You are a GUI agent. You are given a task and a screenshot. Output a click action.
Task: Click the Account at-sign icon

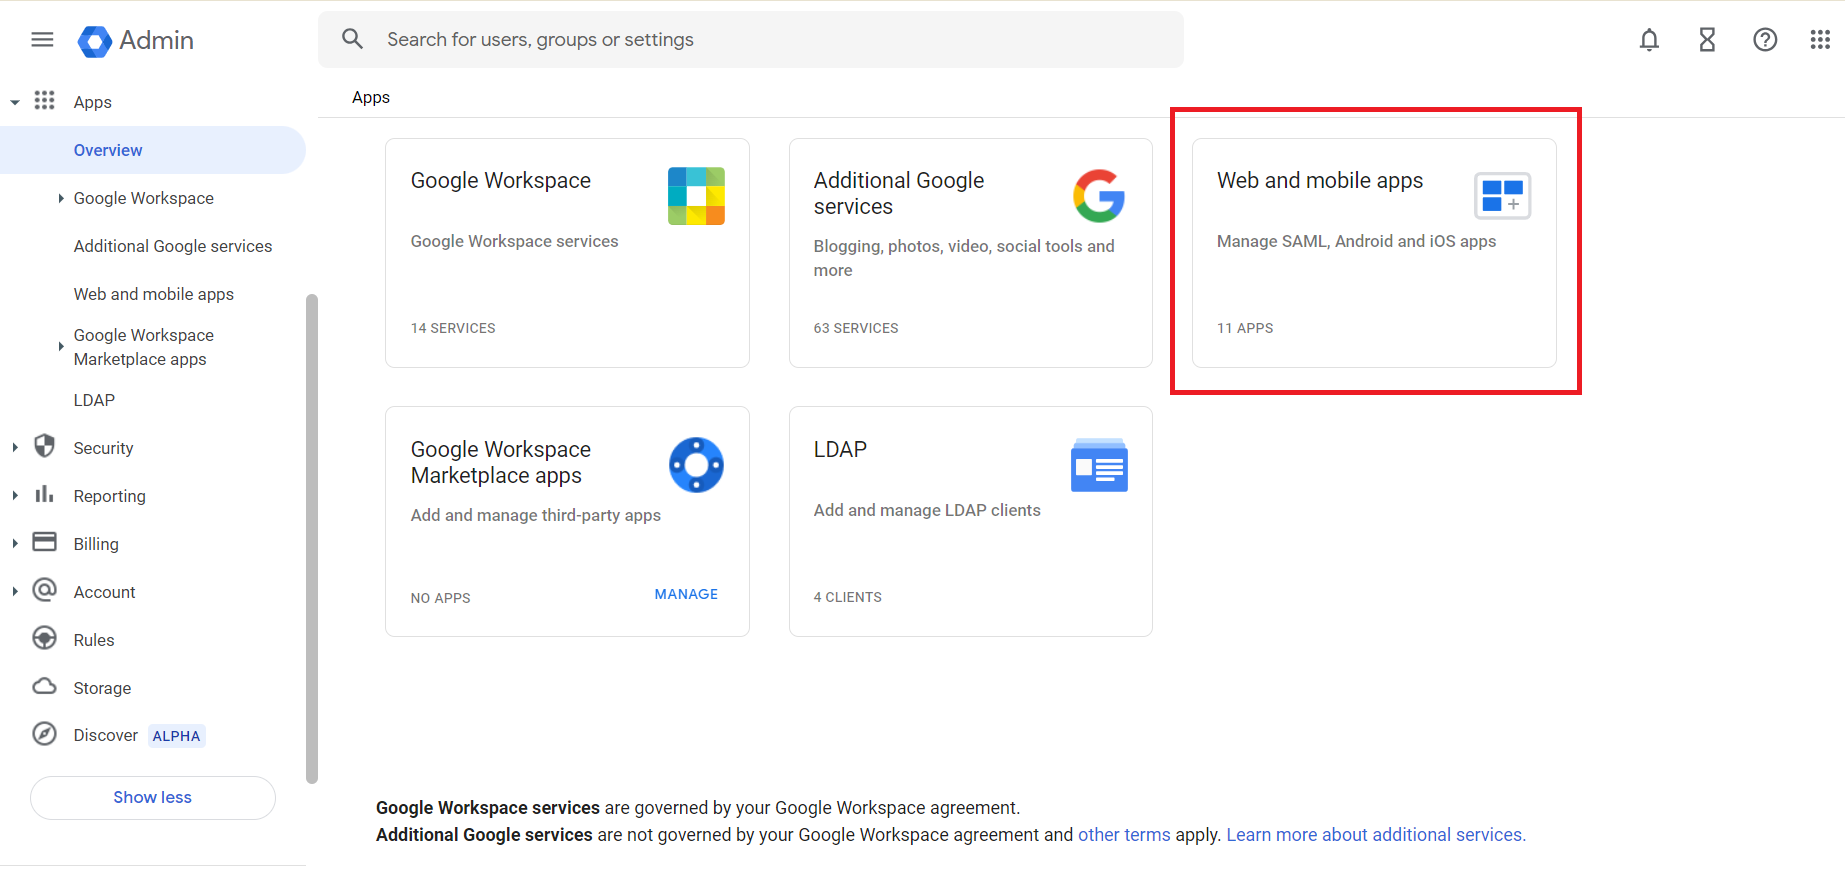[x=44, y=590]
